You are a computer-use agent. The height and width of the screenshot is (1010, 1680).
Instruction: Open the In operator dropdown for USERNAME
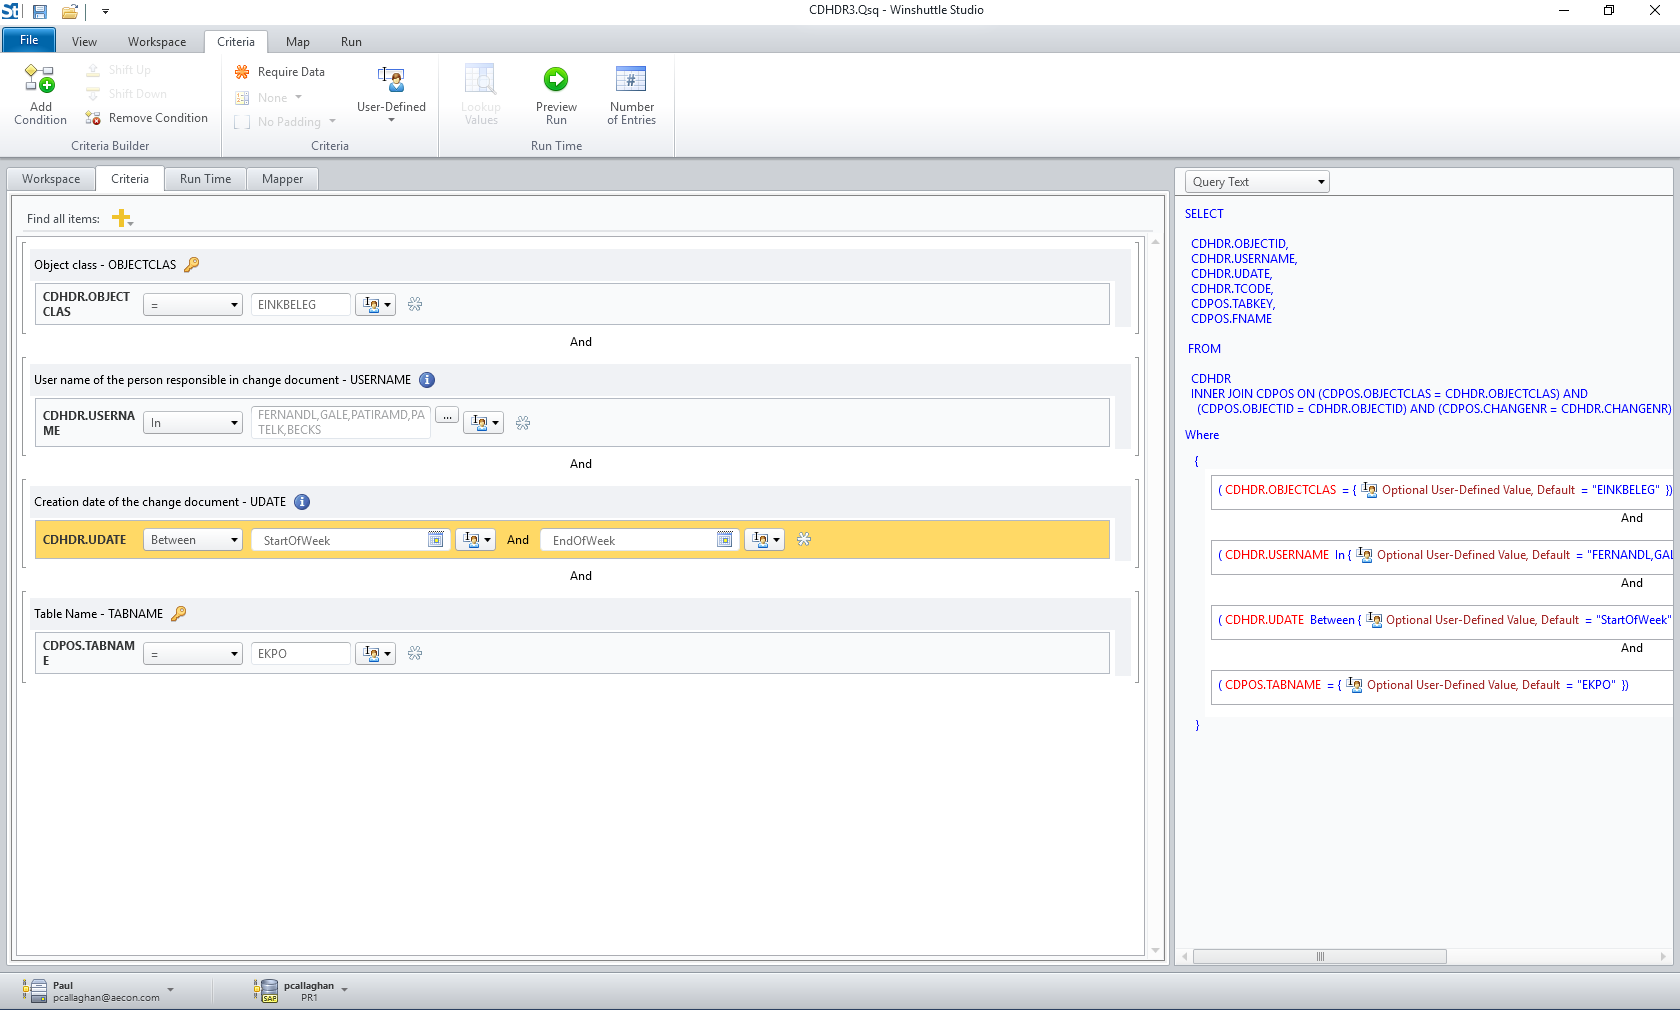point(193,423)
